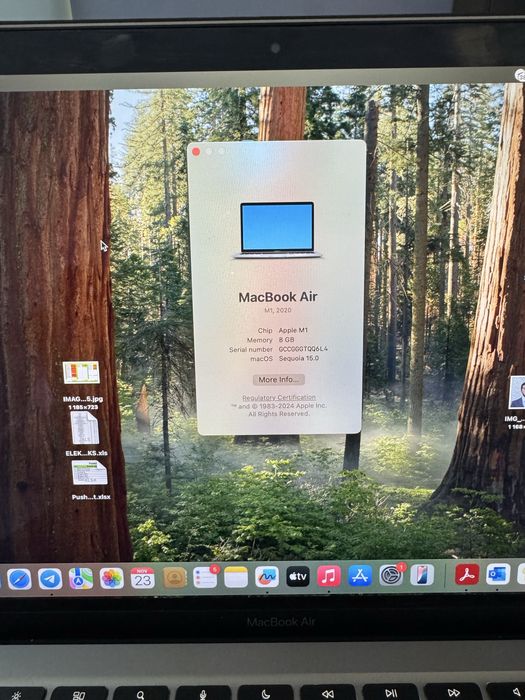525x700 pixels.
Task: Click the Apple M1 chip value
Action: coord(293,330)
